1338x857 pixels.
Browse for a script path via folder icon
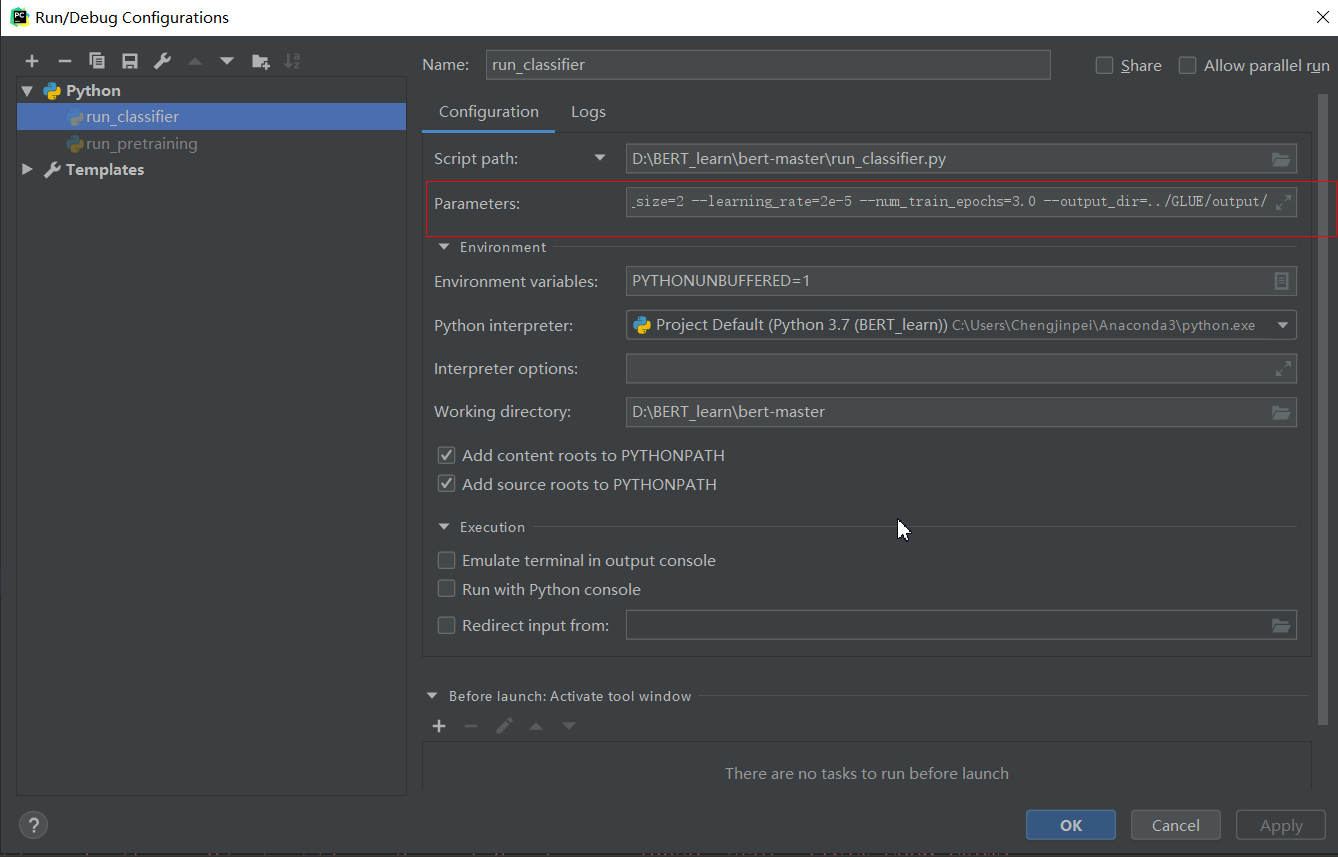[1281, 158]
